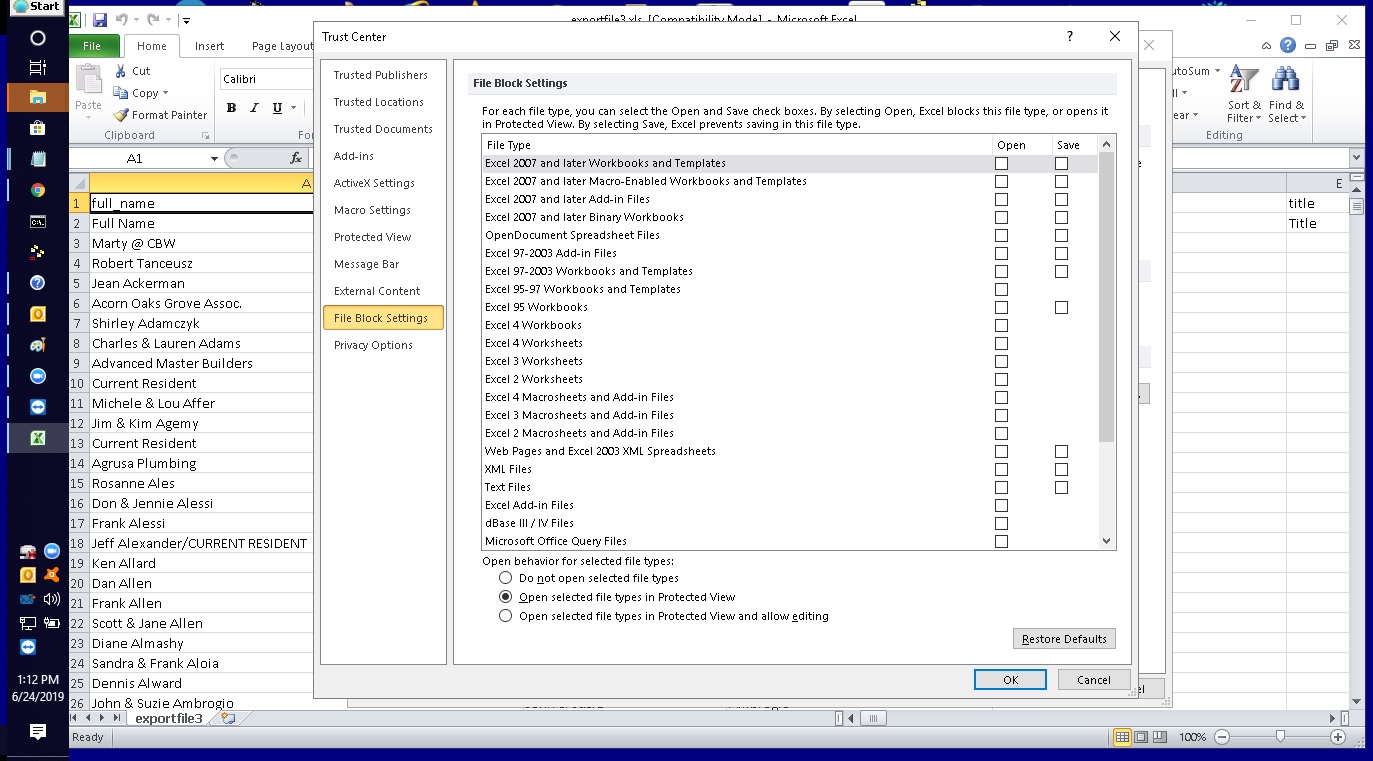Viewport: 1373px width, 761px height.
Task: Open Google Chrome from the taskbar
Action: pos(38,190)
